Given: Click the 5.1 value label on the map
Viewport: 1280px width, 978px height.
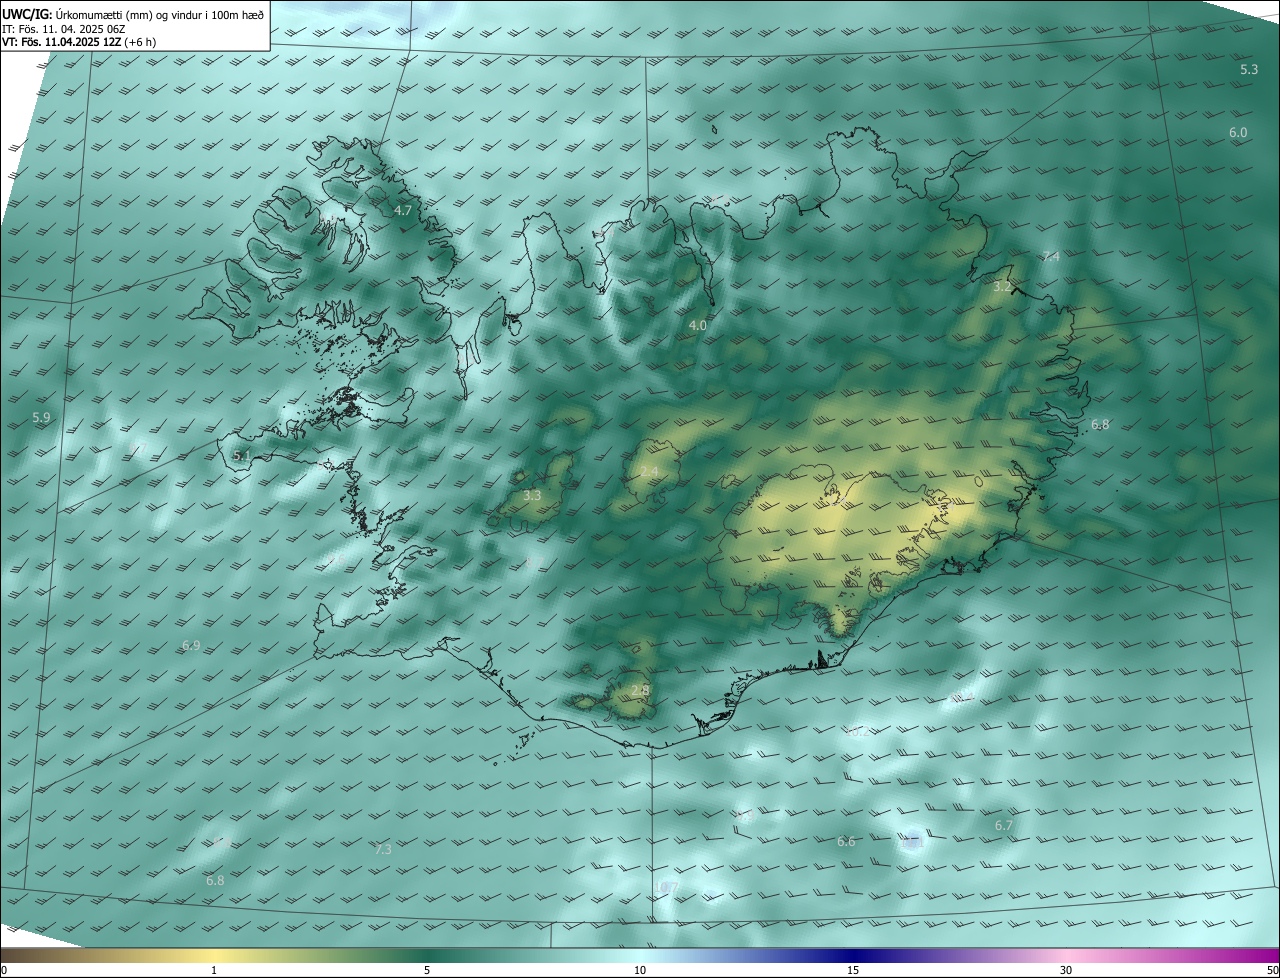Looking at the screenshot, I should [x=241, y=455].
